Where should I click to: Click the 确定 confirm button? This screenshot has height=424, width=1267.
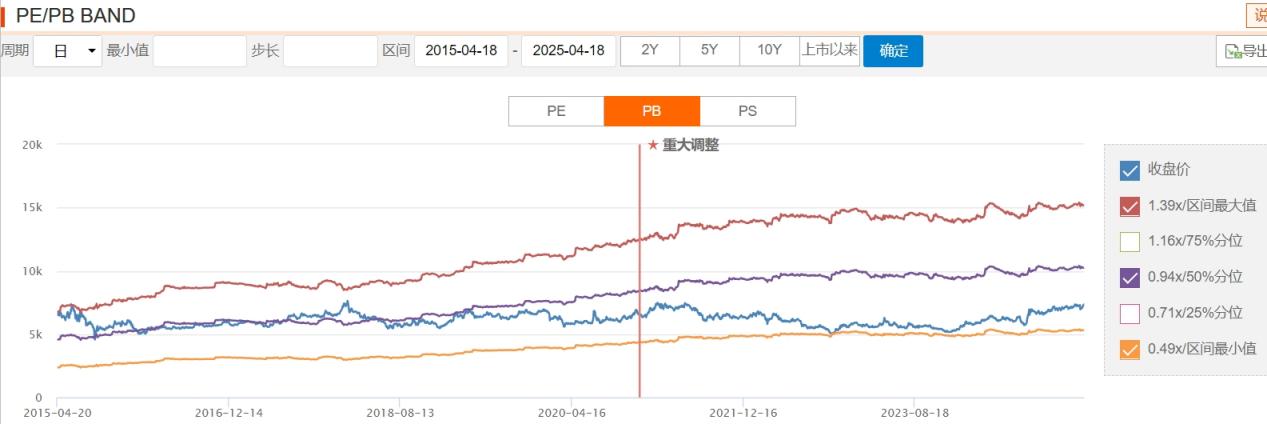pos(893,51)
